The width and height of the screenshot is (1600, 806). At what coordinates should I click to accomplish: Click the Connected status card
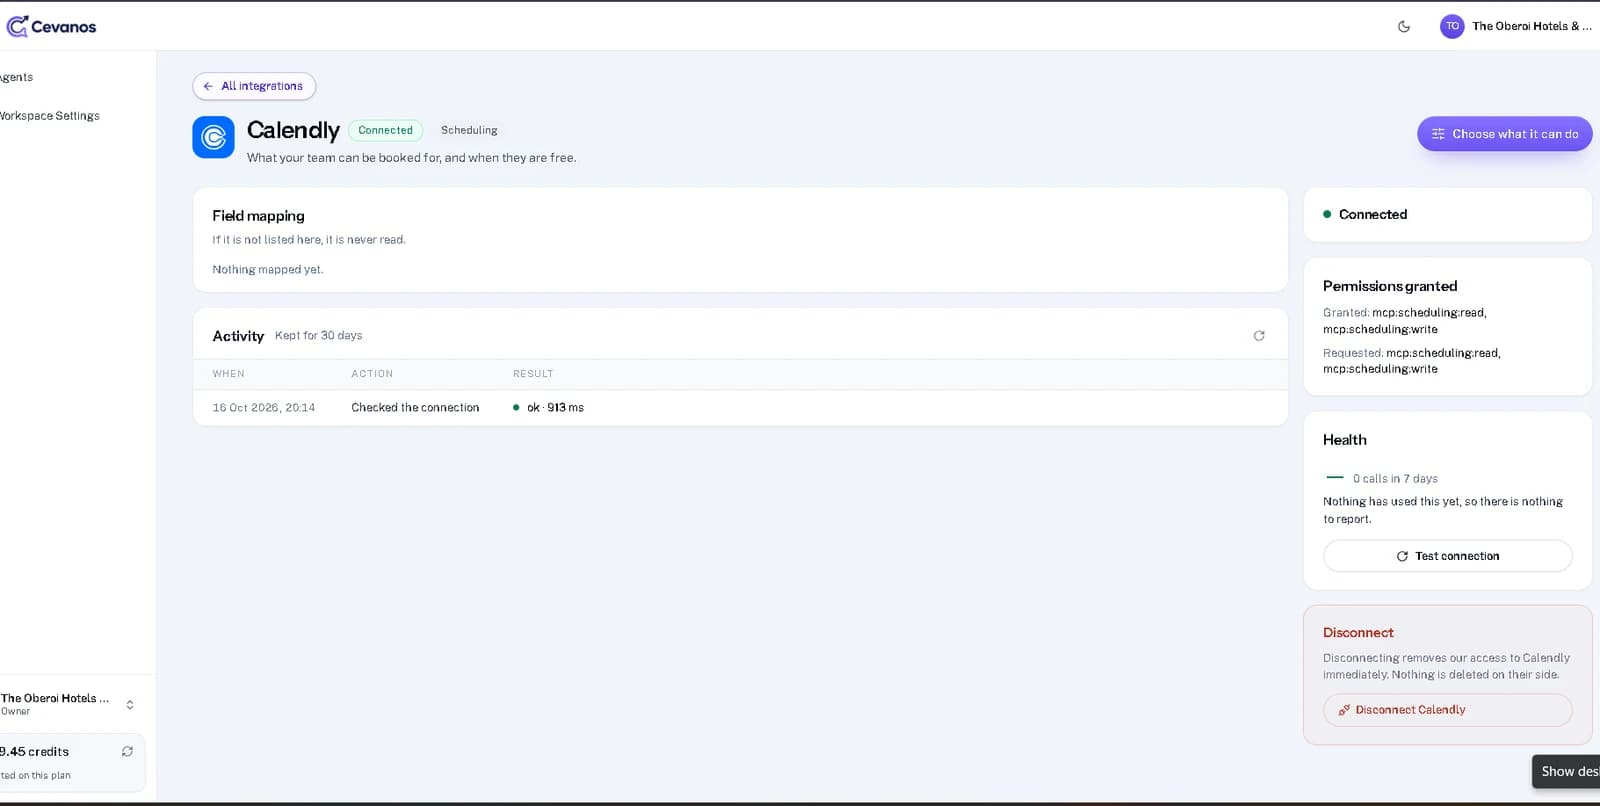pyautogui.click(x=1447, y=214)
